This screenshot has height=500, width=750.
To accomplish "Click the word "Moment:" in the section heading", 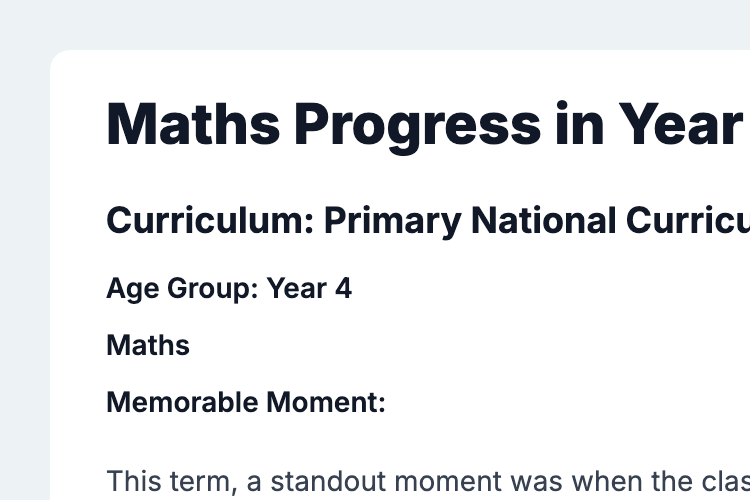I will 326,402.
